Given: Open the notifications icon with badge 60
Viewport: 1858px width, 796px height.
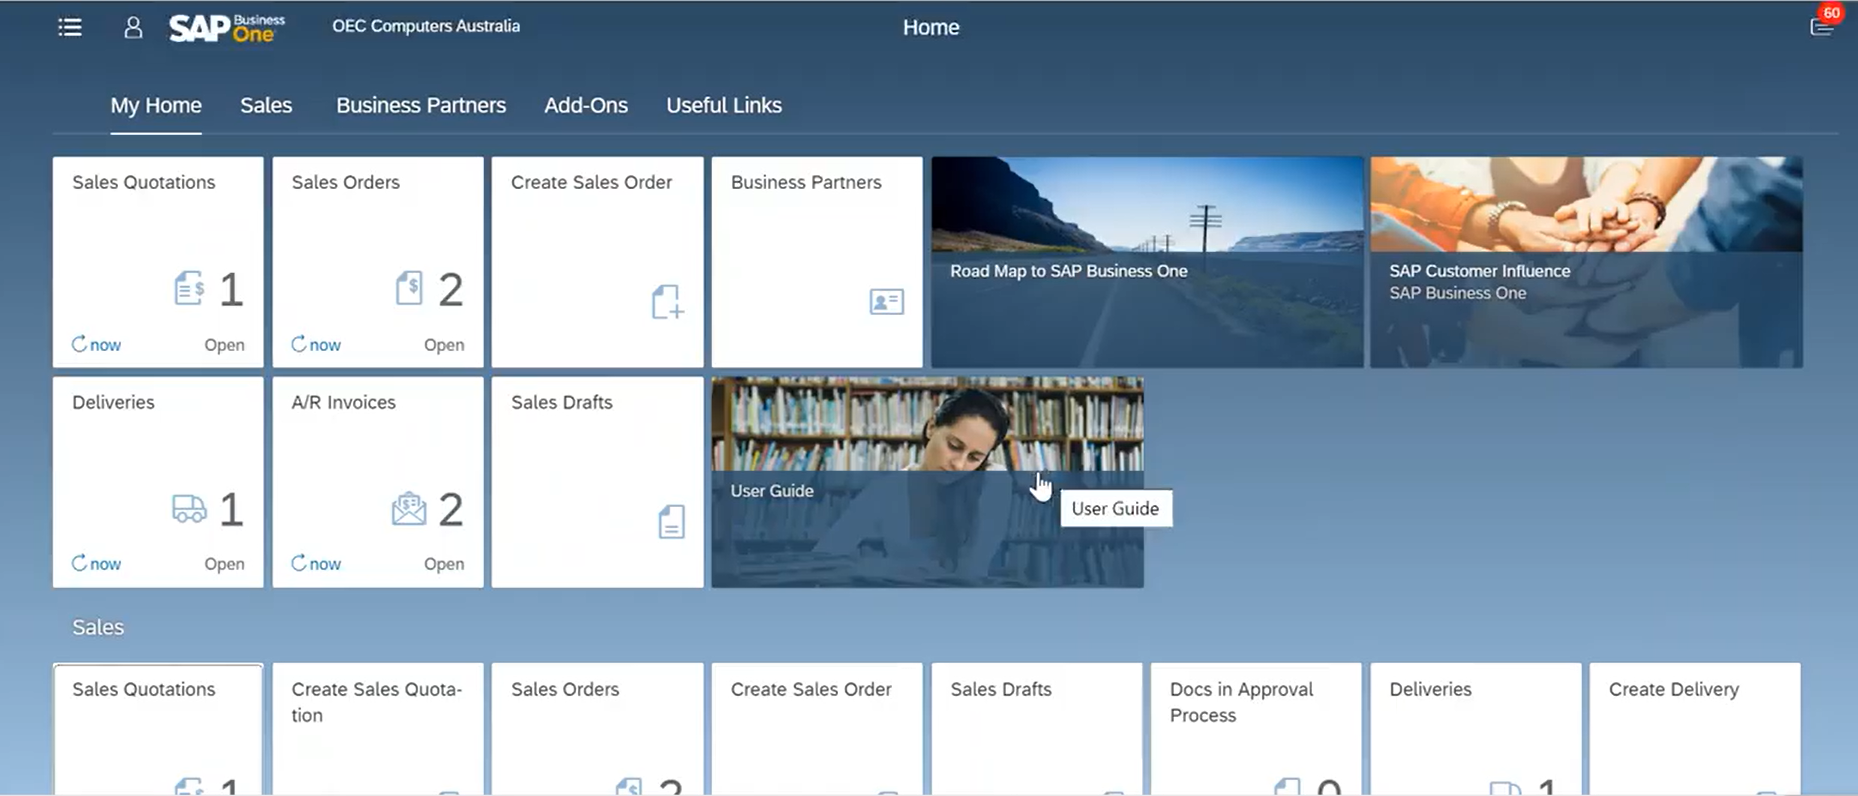Looking at the screenshot, I should tap(1822, 25).
